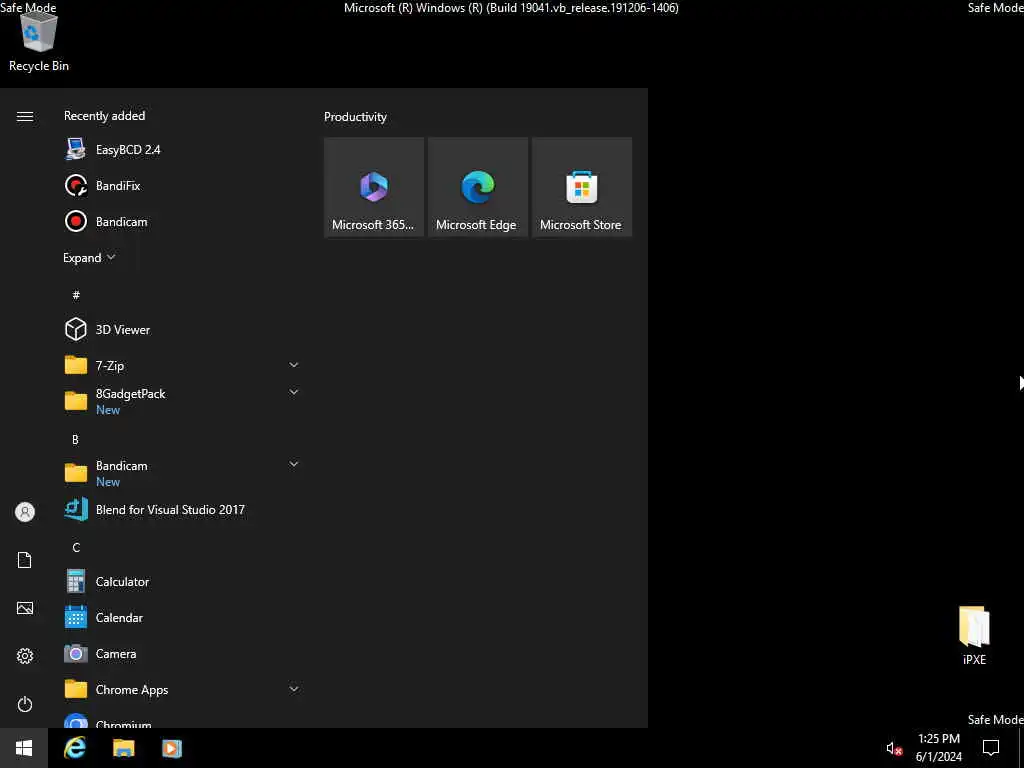Open the taskbar clock showing 1:25 PM

[x=938, y=747]
